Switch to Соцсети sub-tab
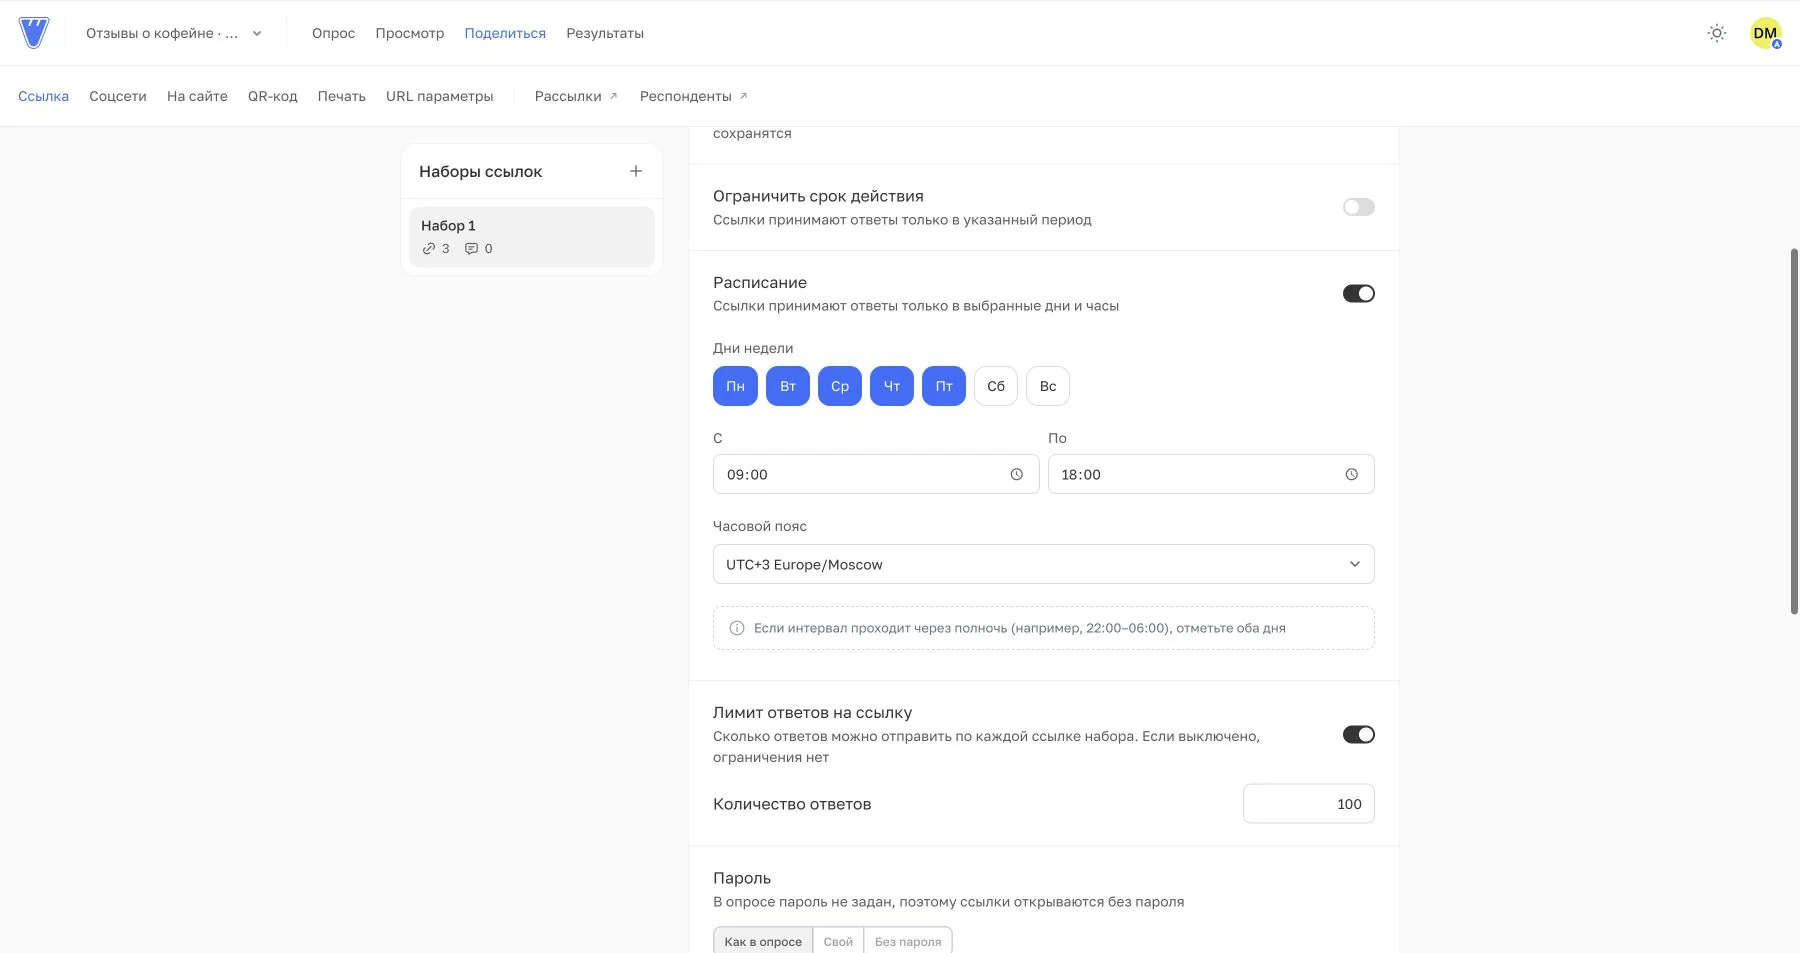The height and width of the screenshot is (953, 1800). pyautogui.click(x=118, y=96)
